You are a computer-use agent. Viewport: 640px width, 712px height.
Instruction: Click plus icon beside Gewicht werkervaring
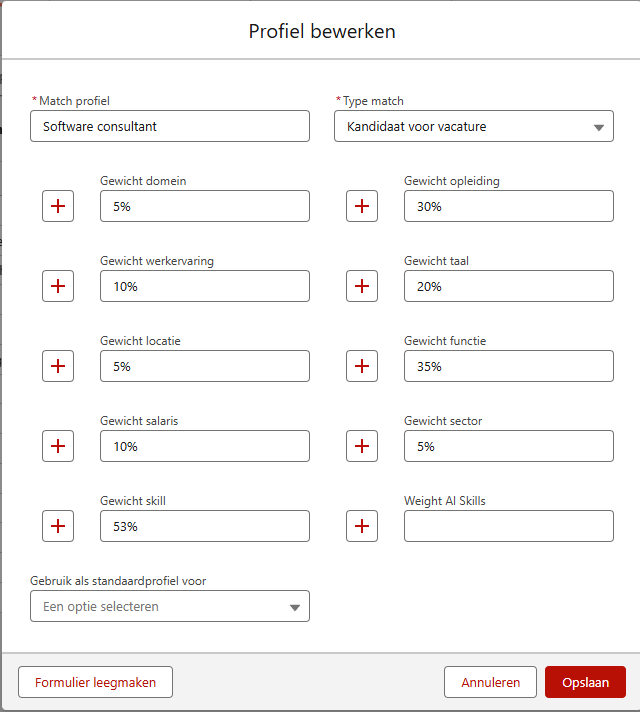[x=58, y=286]
